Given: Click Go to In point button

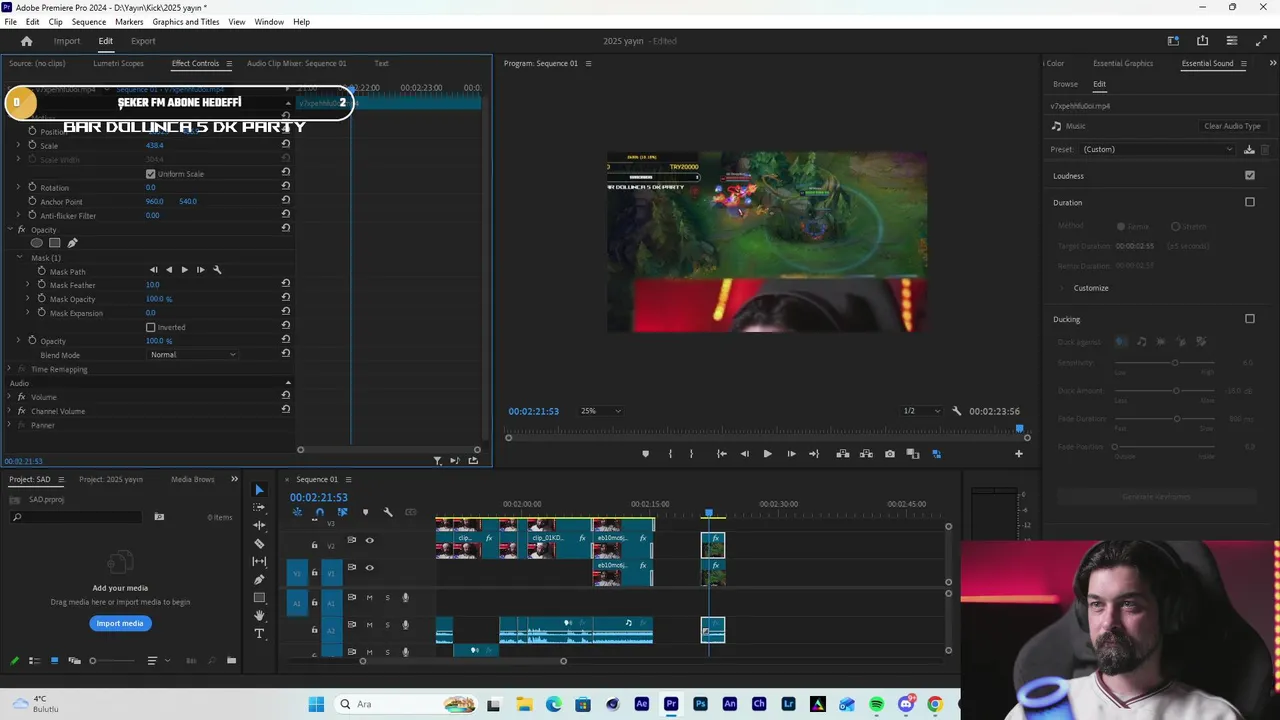Looking at the screenshot, I should coord(722,454).
